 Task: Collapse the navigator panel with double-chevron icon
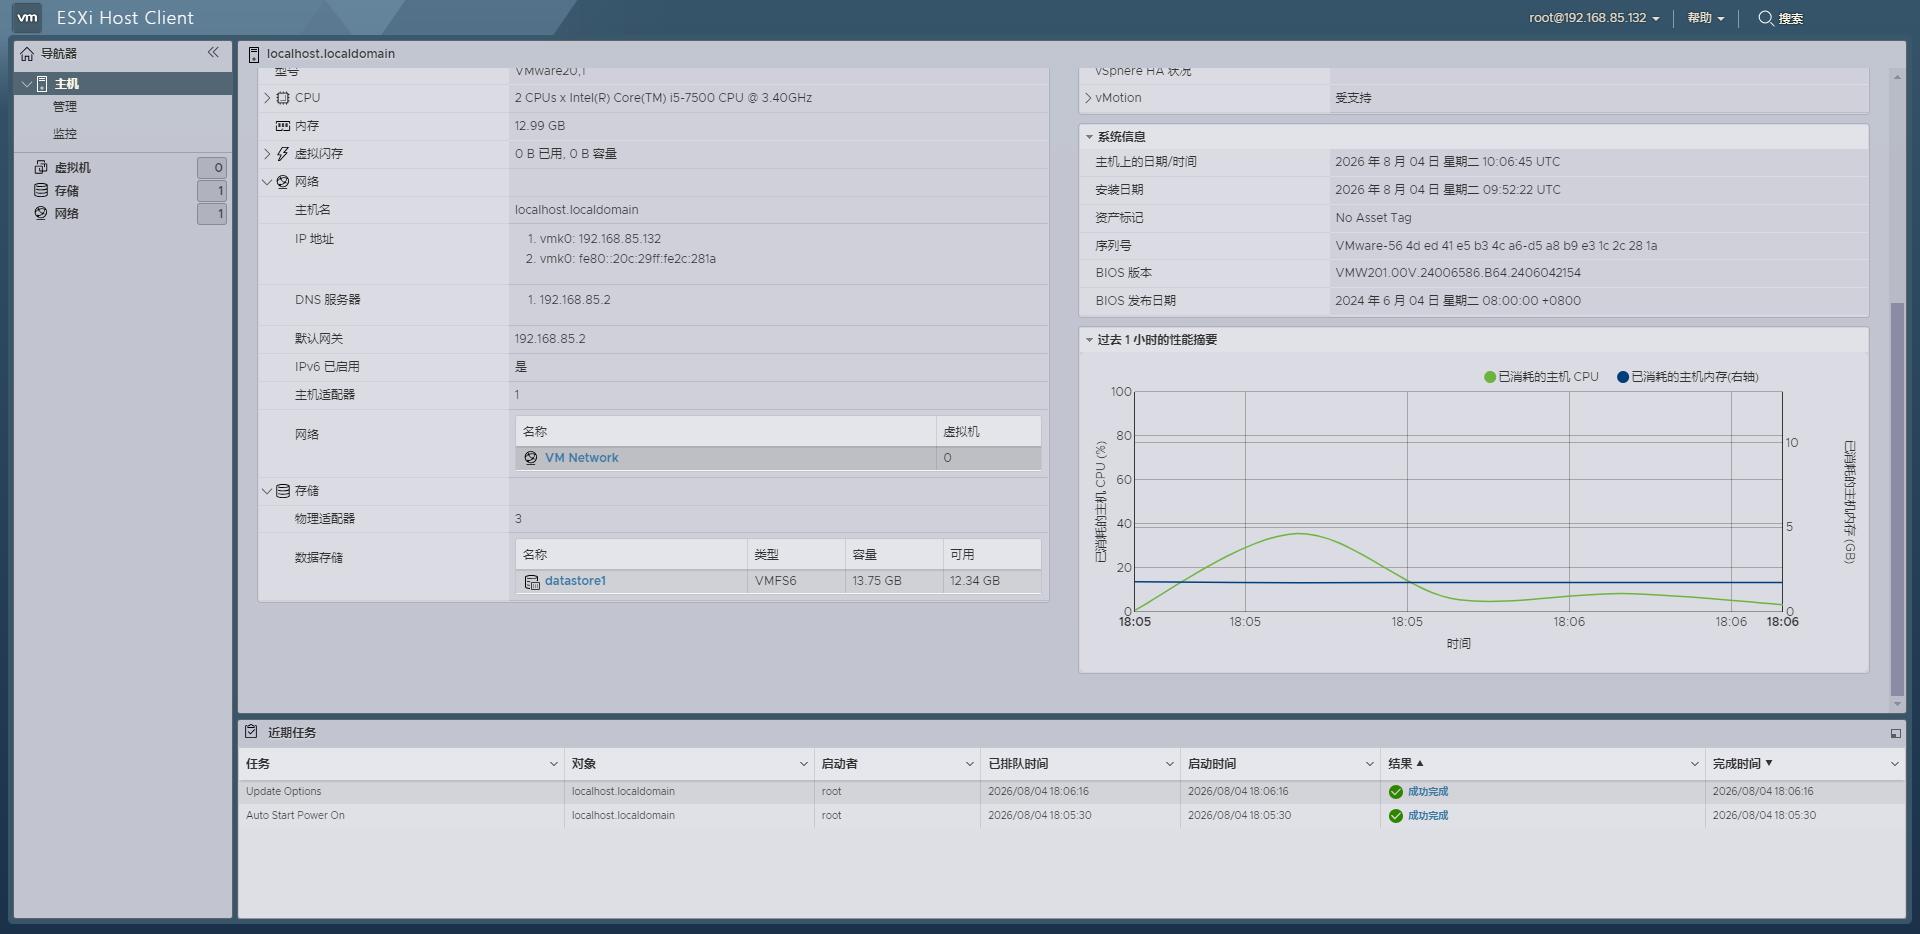tap(213, 52)
